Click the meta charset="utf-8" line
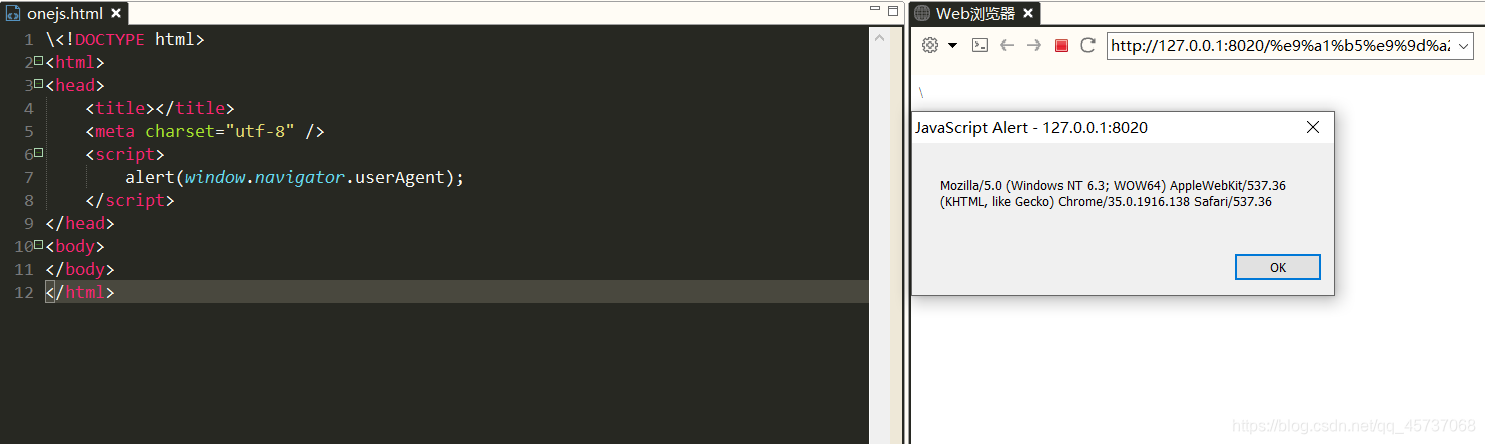This screenshot has width=1485, height=444. [x=205, y=131]
